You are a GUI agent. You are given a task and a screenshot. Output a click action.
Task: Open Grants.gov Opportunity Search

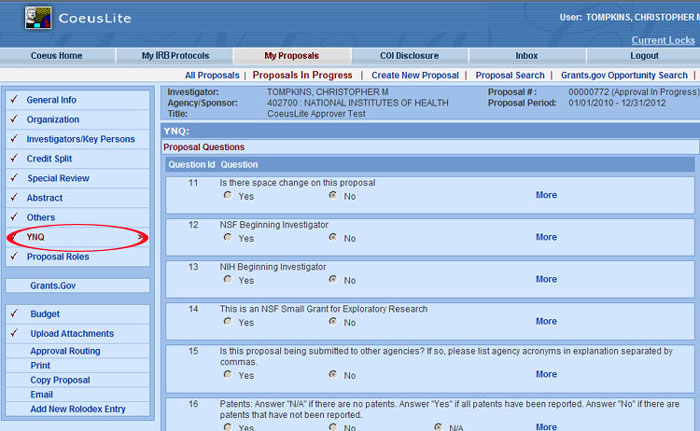pyautogui.click(x=624, y=75)
